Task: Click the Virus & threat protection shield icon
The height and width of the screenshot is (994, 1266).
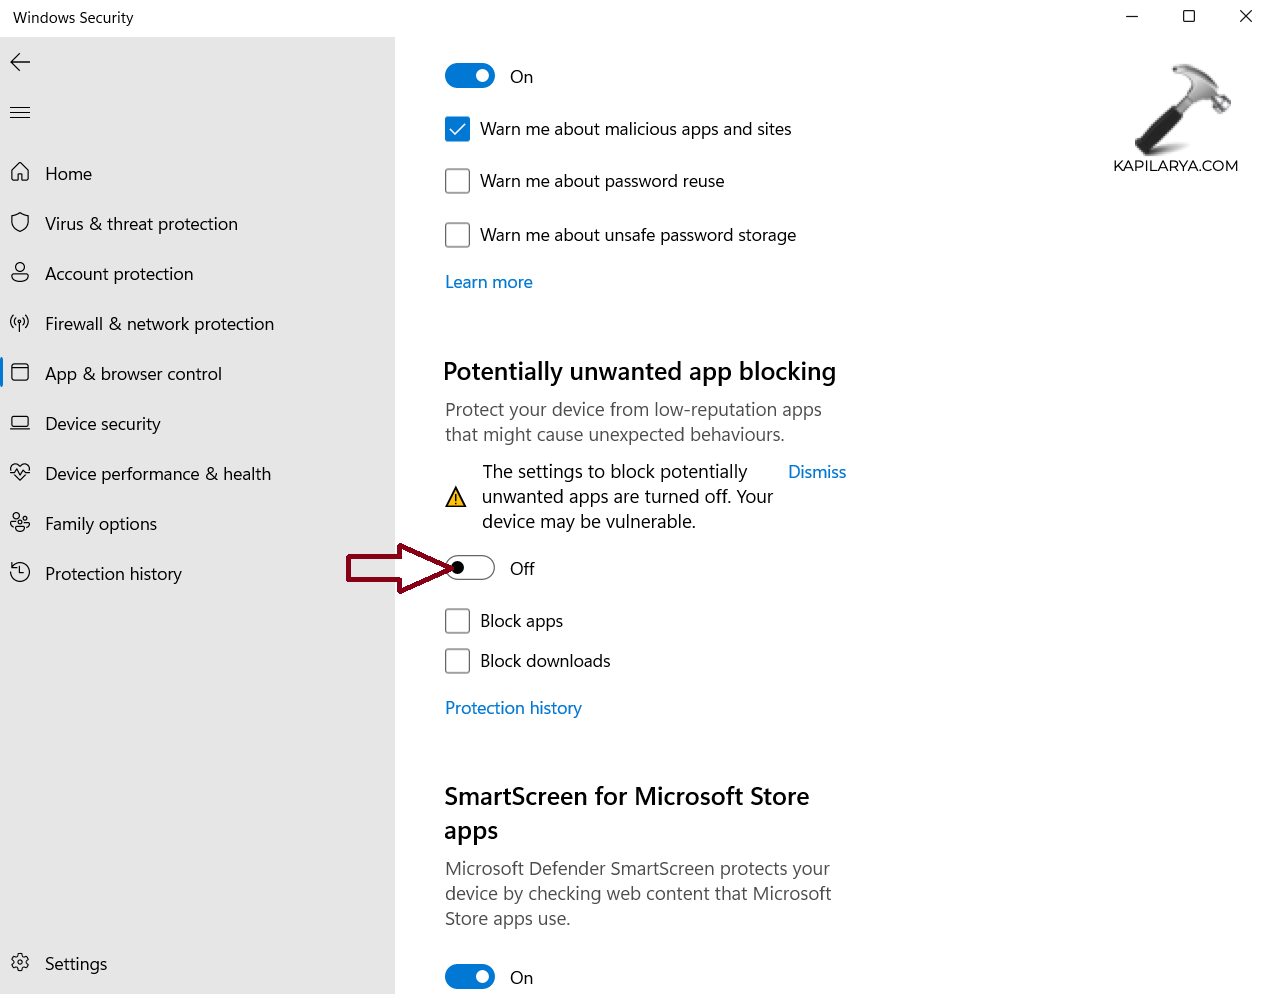Action: tap(20, 223)
